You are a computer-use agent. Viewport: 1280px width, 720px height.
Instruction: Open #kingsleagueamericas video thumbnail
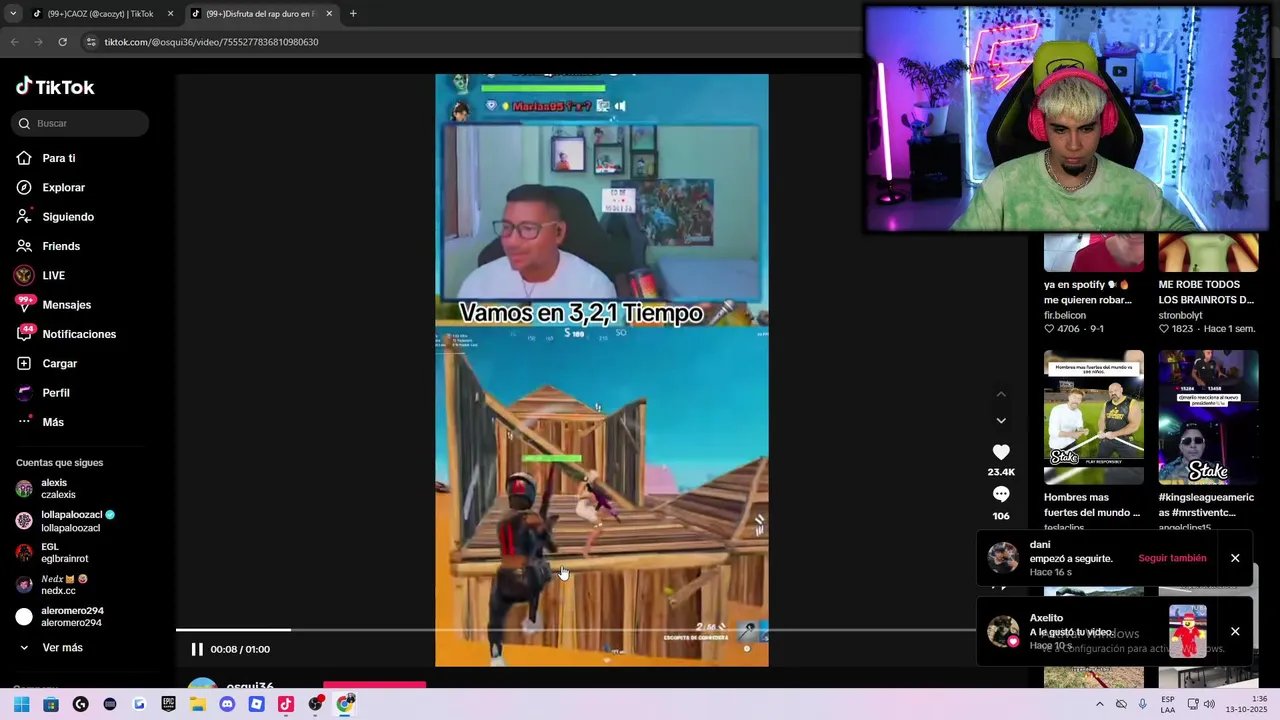1208,417
